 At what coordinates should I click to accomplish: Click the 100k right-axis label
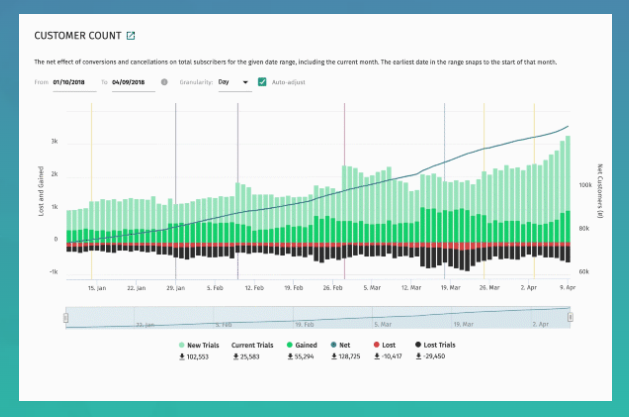(585, 185)
